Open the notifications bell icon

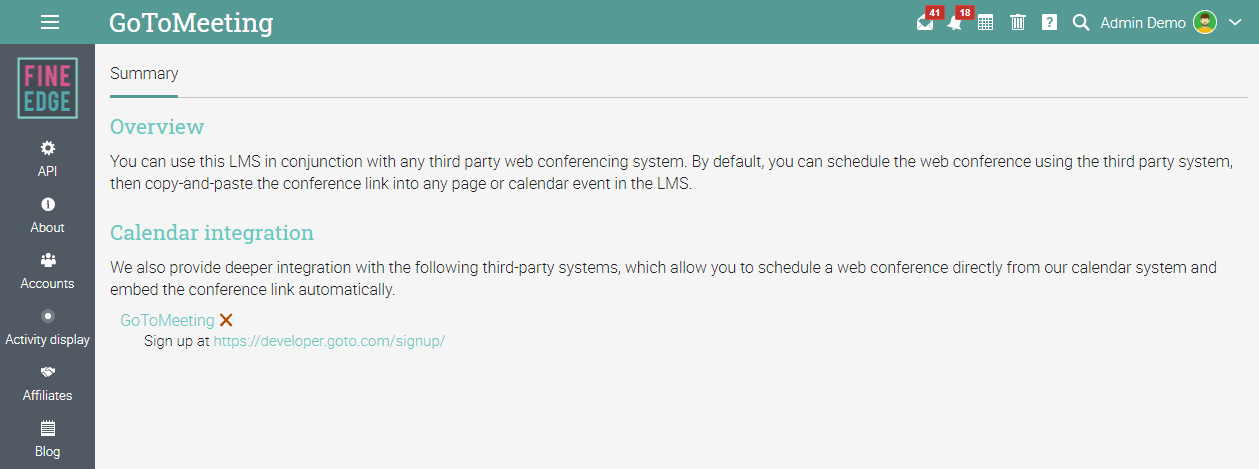[x=955, y=23]
